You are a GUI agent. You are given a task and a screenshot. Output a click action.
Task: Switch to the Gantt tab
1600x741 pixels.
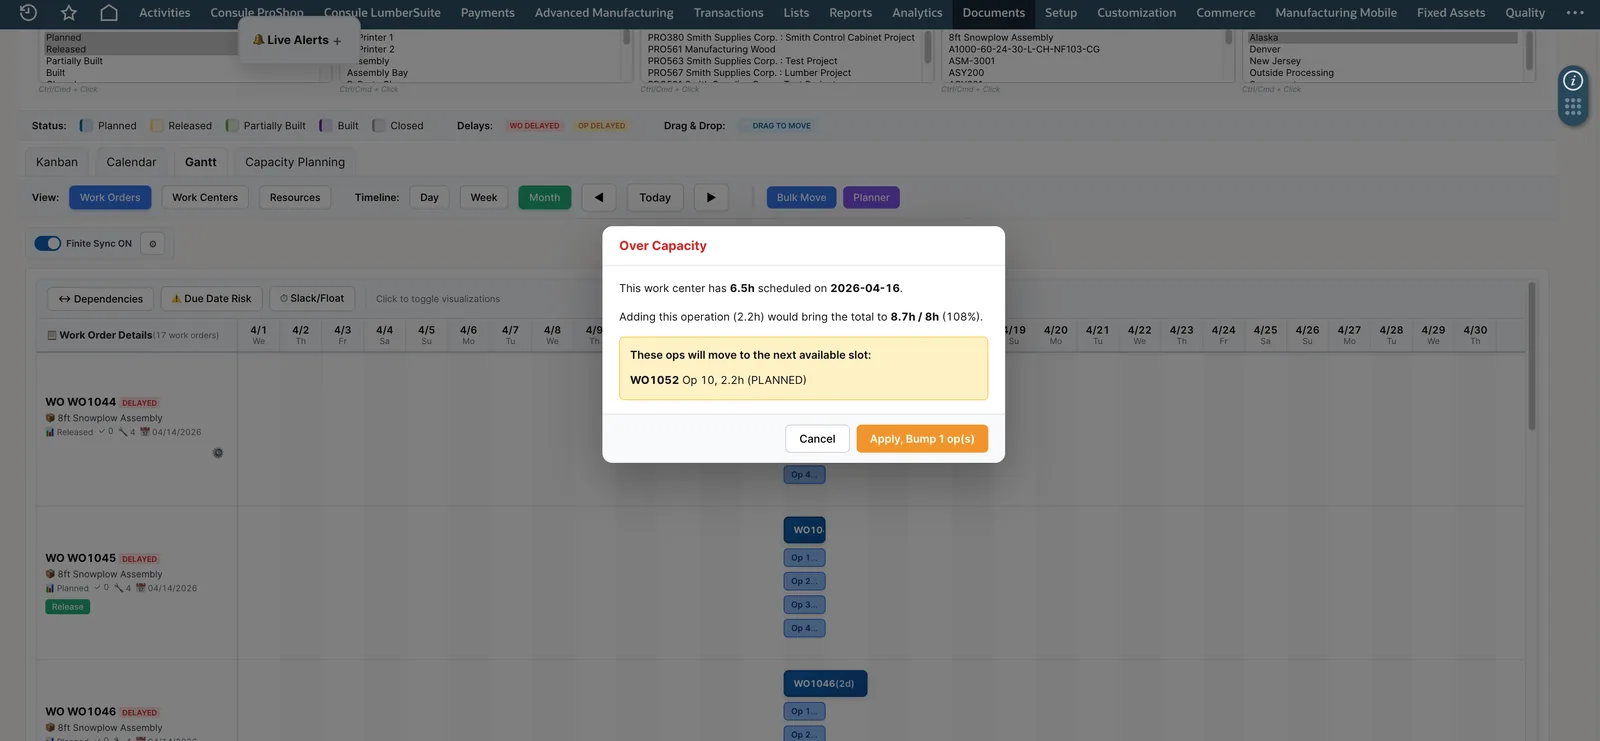coord(200,162)
